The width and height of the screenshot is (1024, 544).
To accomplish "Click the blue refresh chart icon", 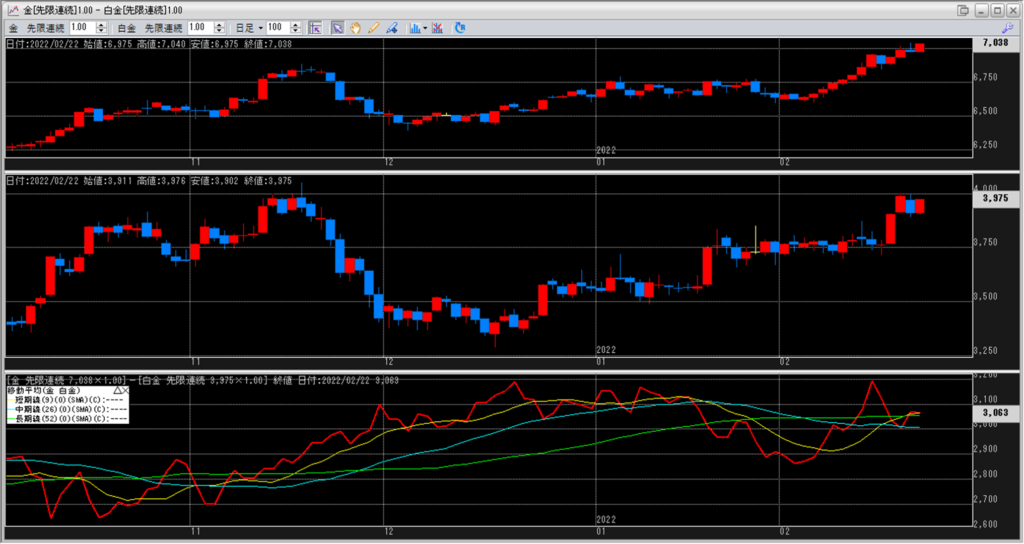I will click(459, 27).
